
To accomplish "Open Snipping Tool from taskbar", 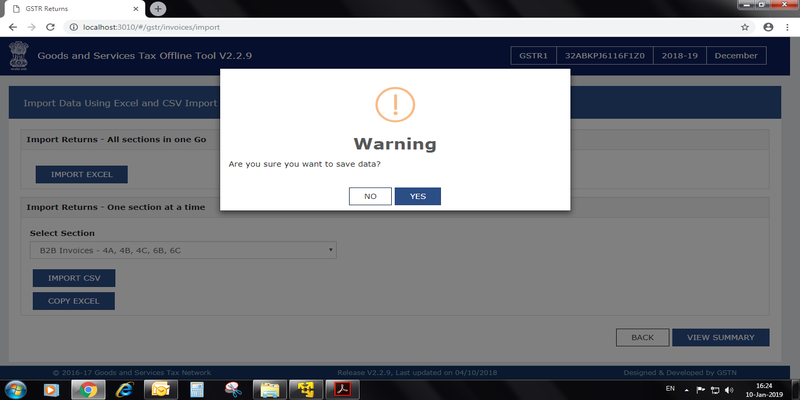I will point(232,390).
